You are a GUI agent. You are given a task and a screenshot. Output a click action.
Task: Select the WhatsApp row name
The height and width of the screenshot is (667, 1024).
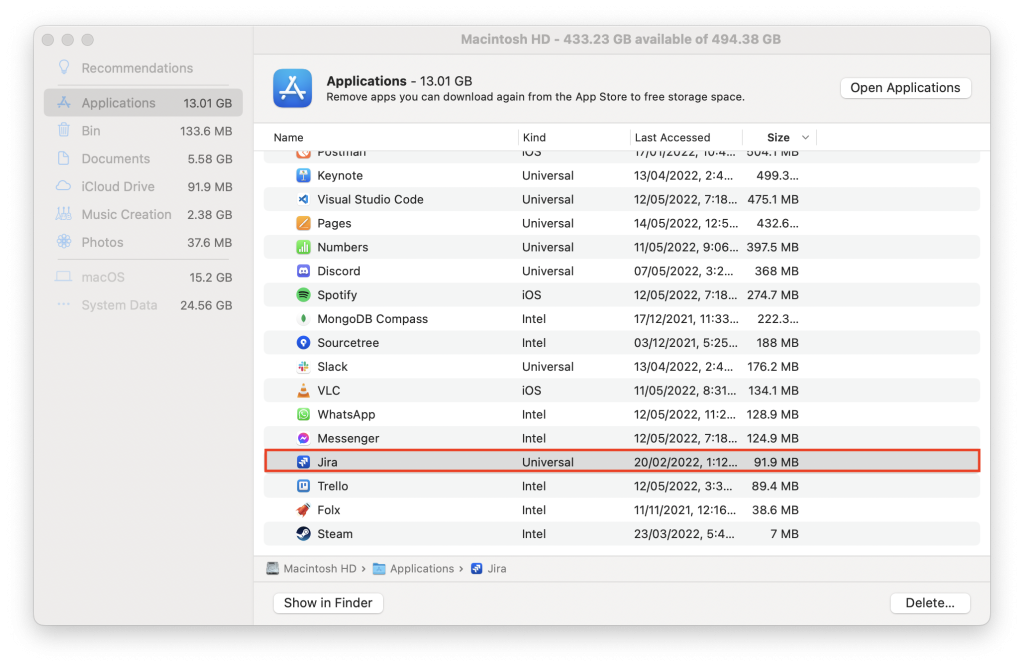[346, 414]
